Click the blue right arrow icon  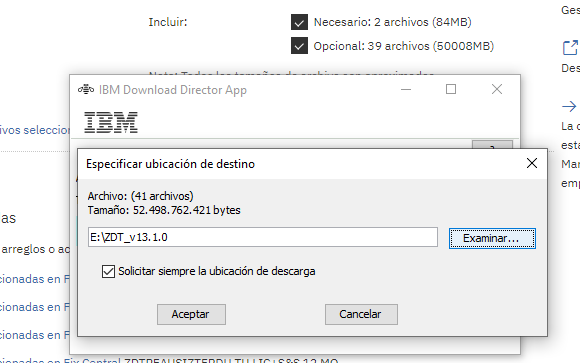[569, 107]
